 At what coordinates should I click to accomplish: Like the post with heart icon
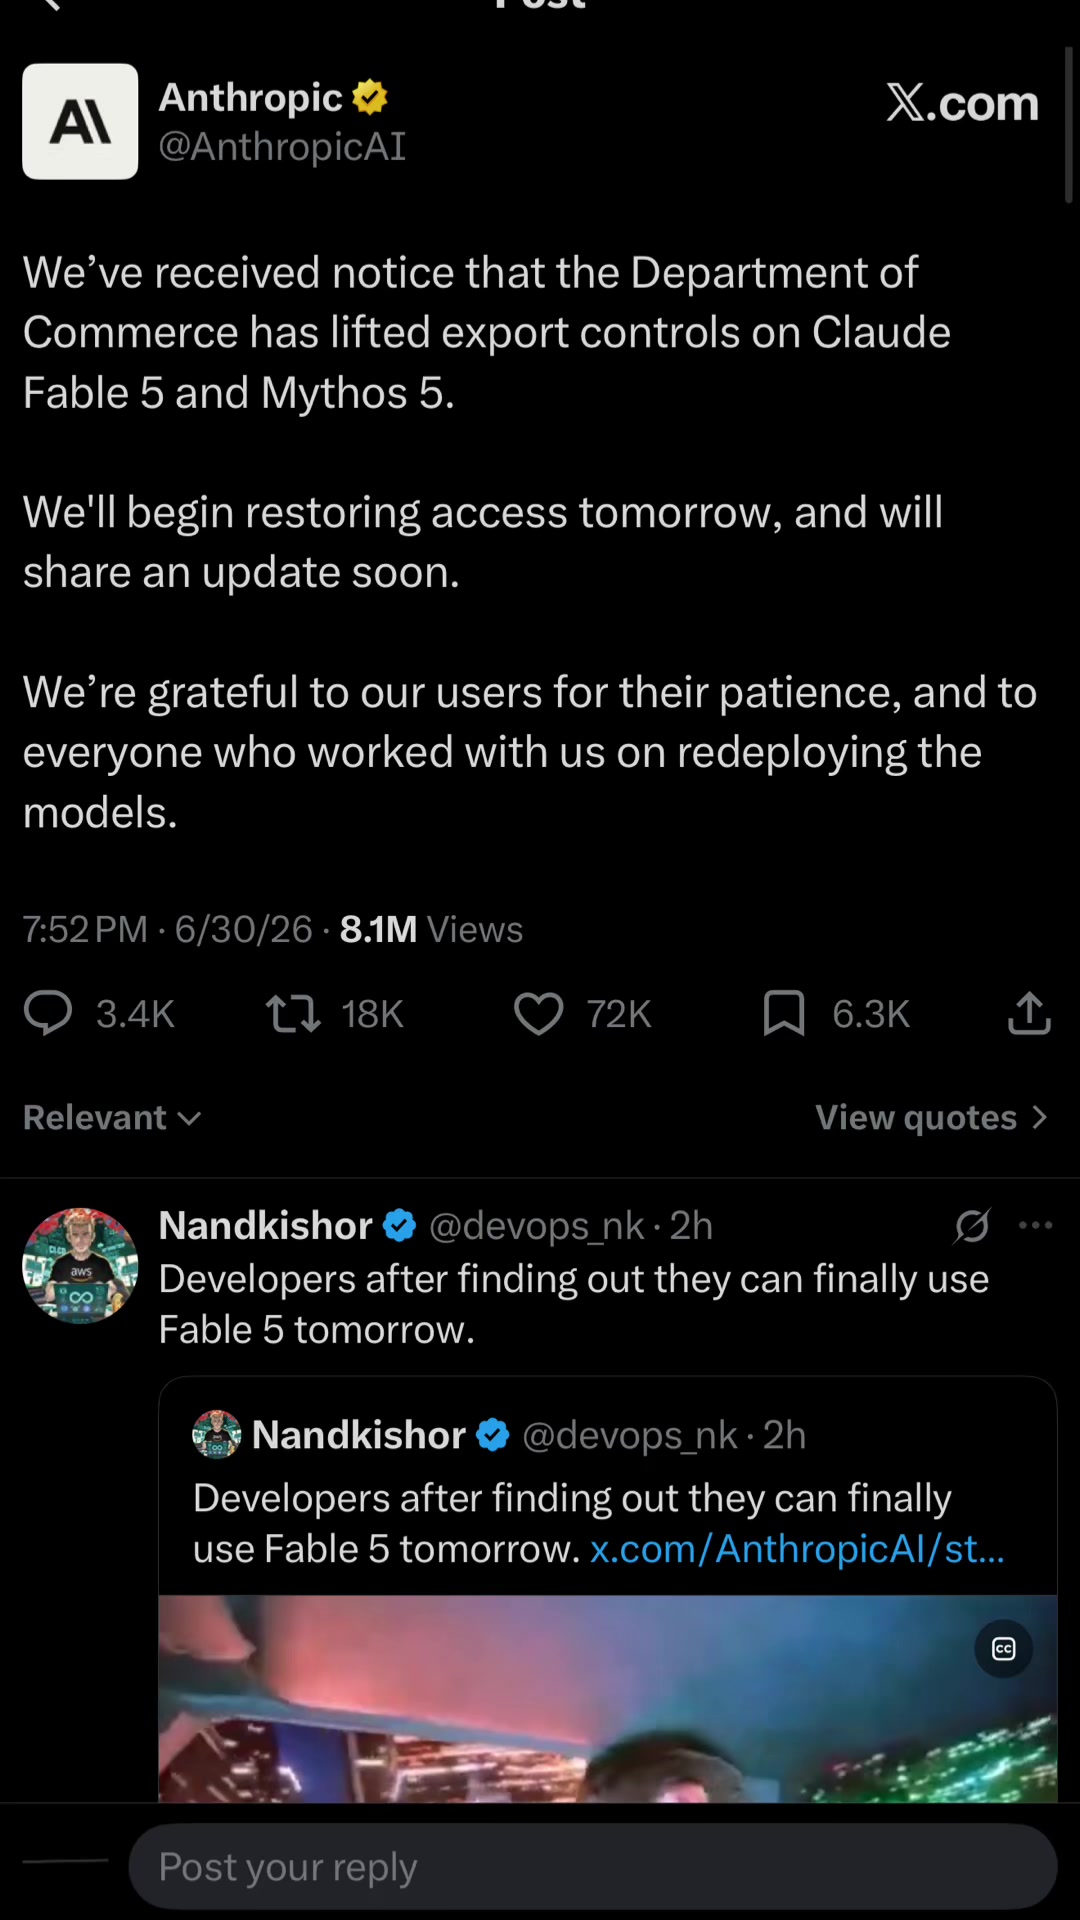tap(539, 1013)
